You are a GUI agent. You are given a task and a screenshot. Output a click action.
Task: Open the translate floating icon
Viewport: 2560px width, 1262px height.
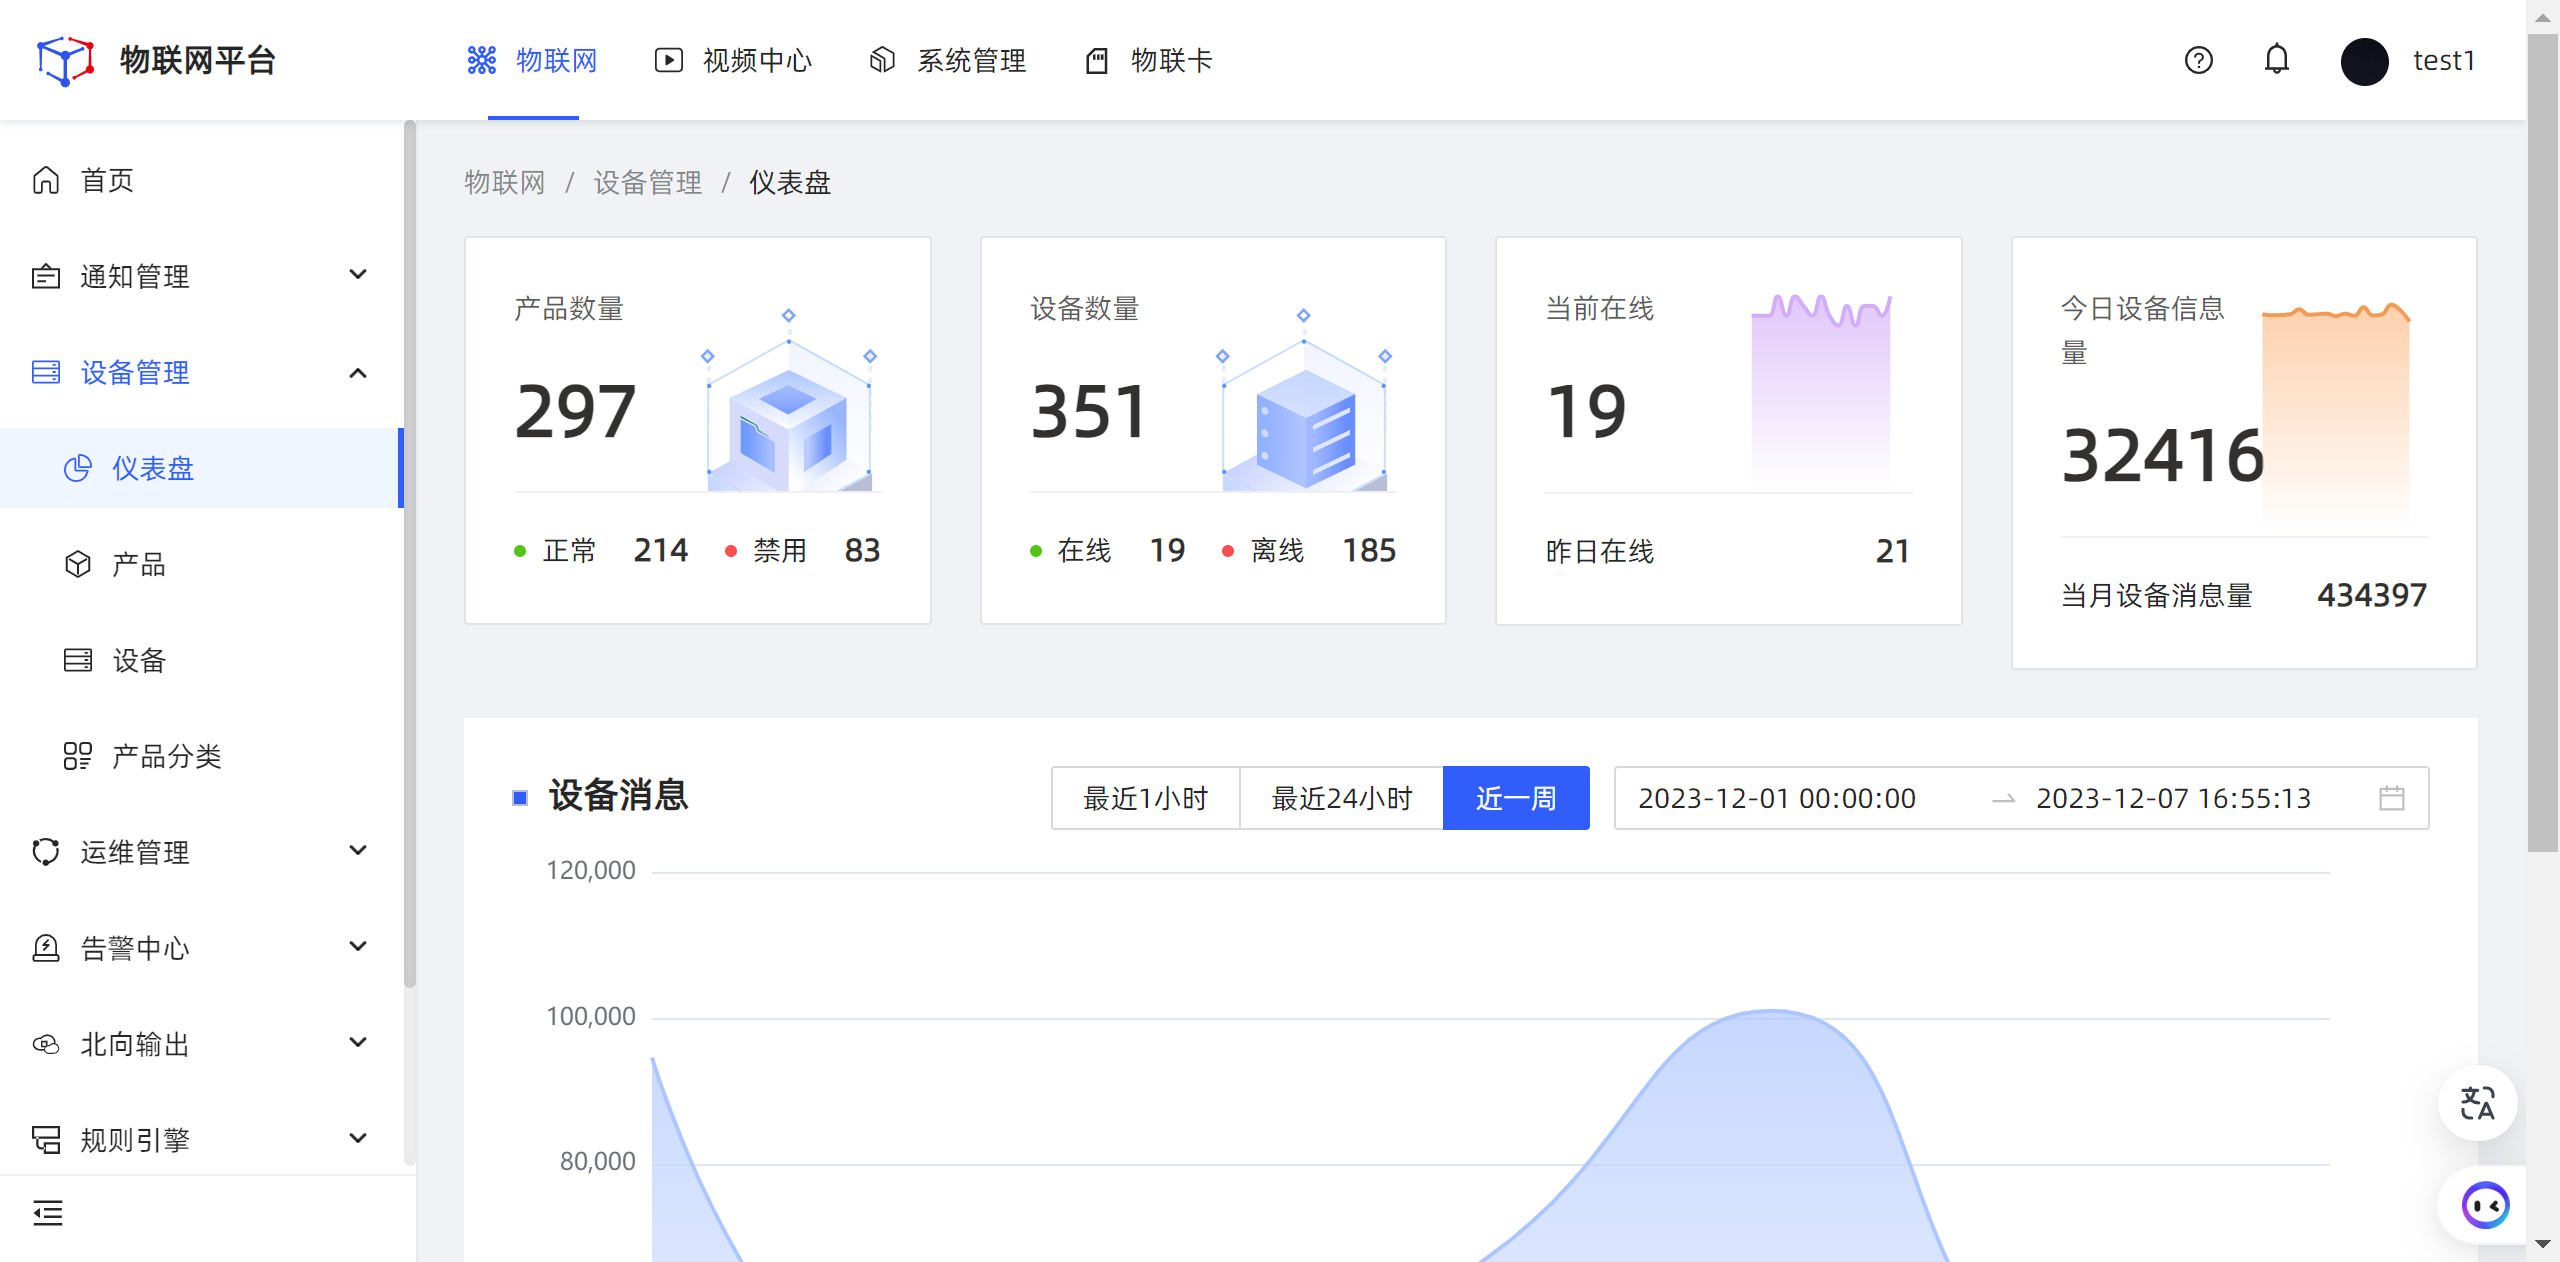click(2477, 1103)
